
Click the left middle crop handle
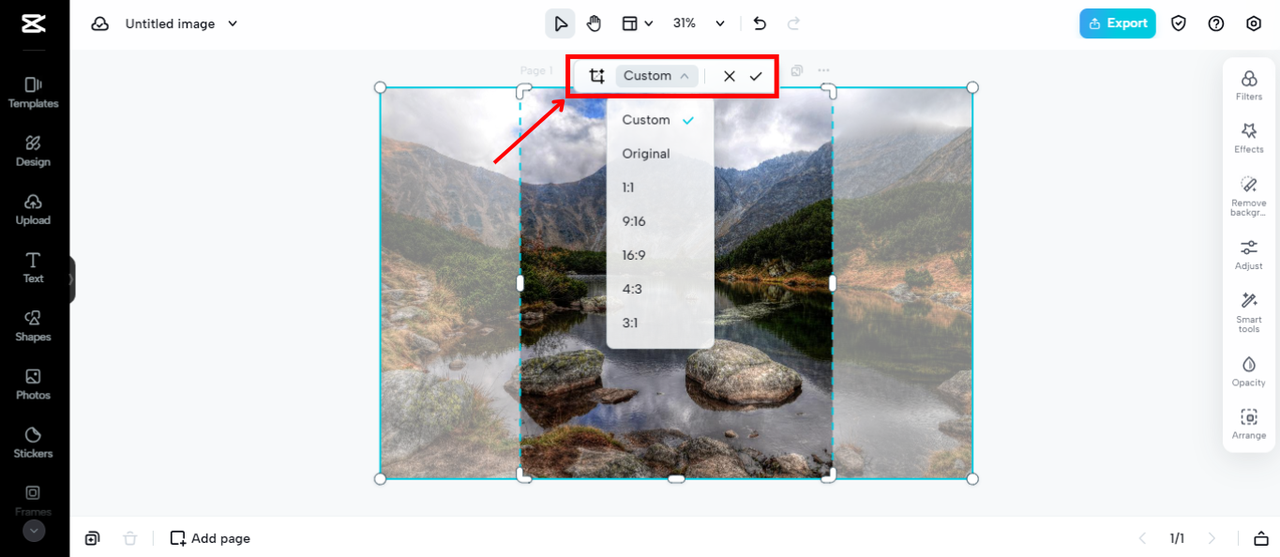coord(520,283)
